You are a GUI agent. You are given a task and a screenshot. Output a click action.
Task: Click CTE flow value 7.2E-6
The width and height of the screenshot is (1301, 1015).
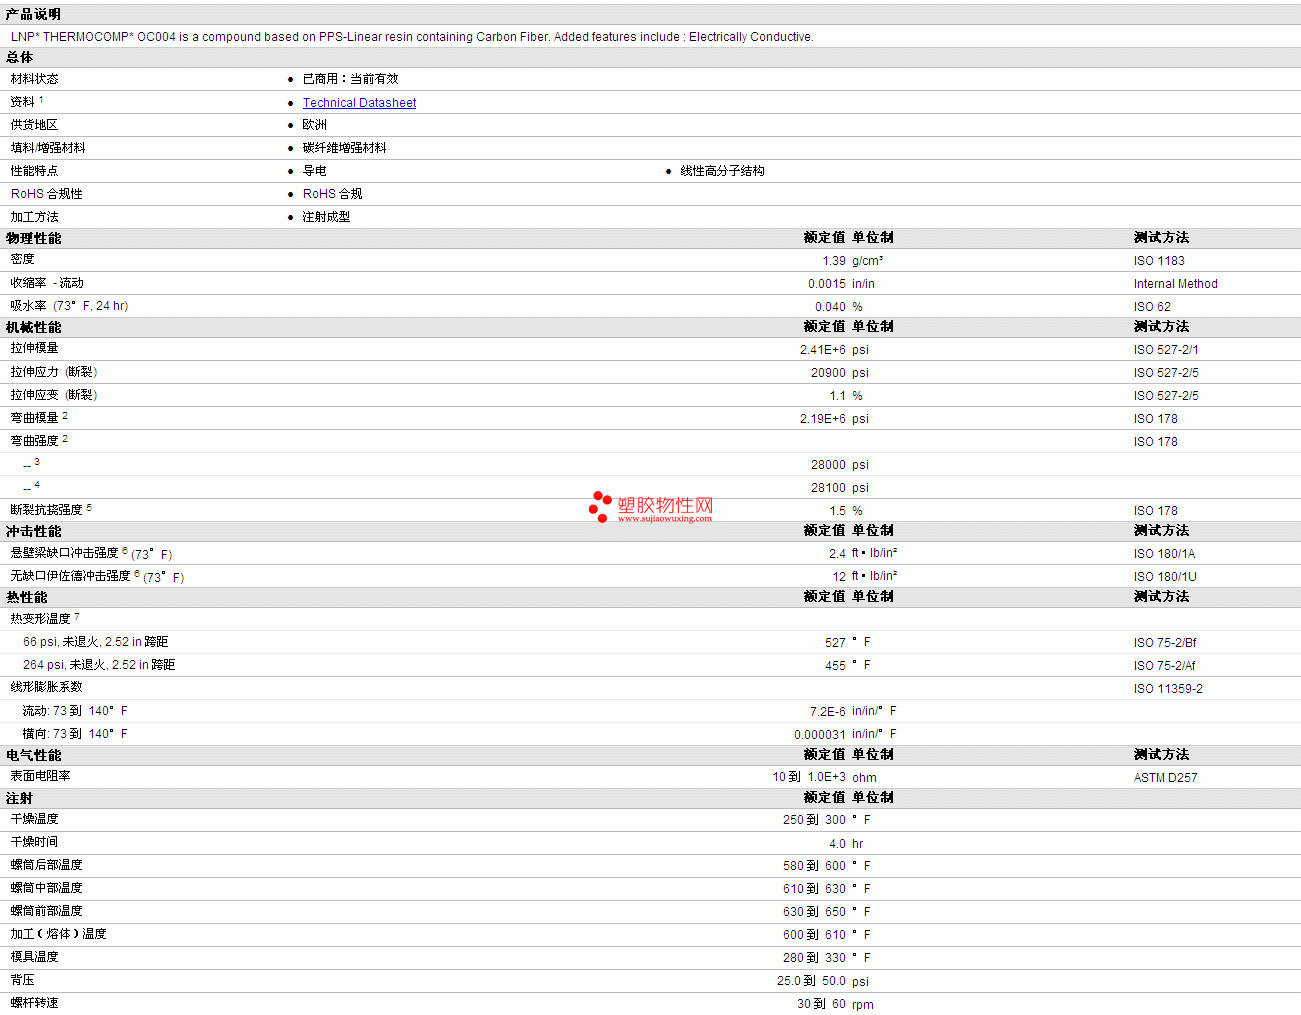(828, 712)
